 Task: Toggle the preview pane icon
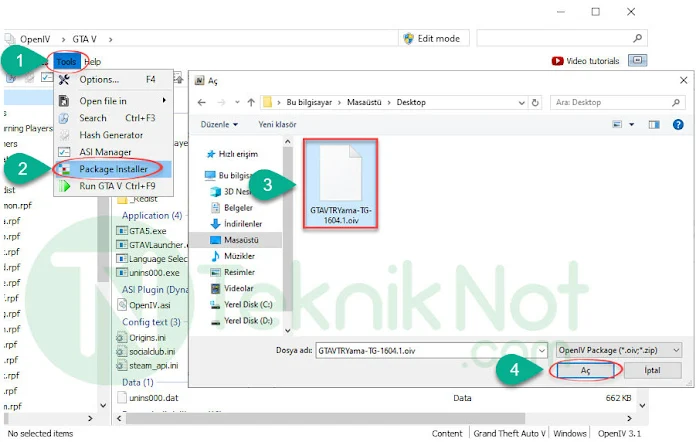pos(654,125)
